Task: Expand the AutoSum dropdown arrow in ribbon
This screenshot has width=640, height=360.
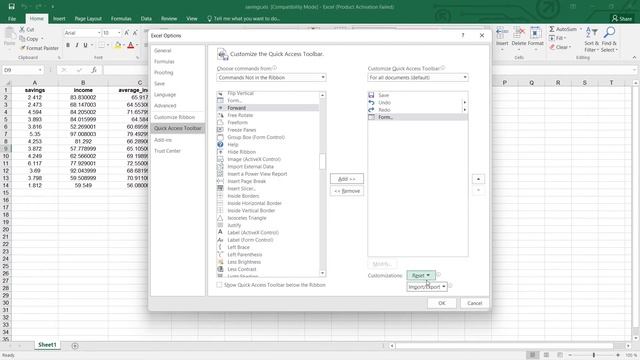Action: pos(580,29)
